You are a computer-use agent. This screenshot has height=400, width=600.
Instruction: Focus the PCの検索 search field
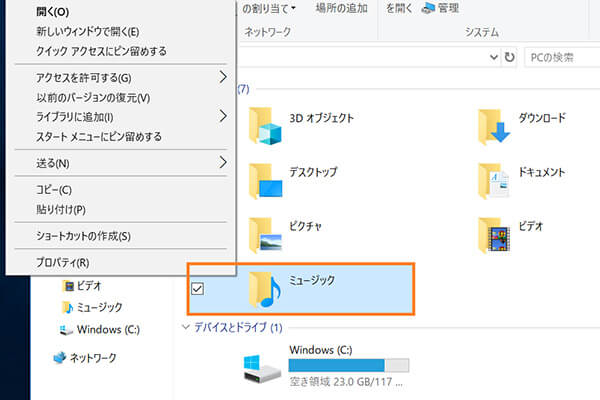coord(562,57)
